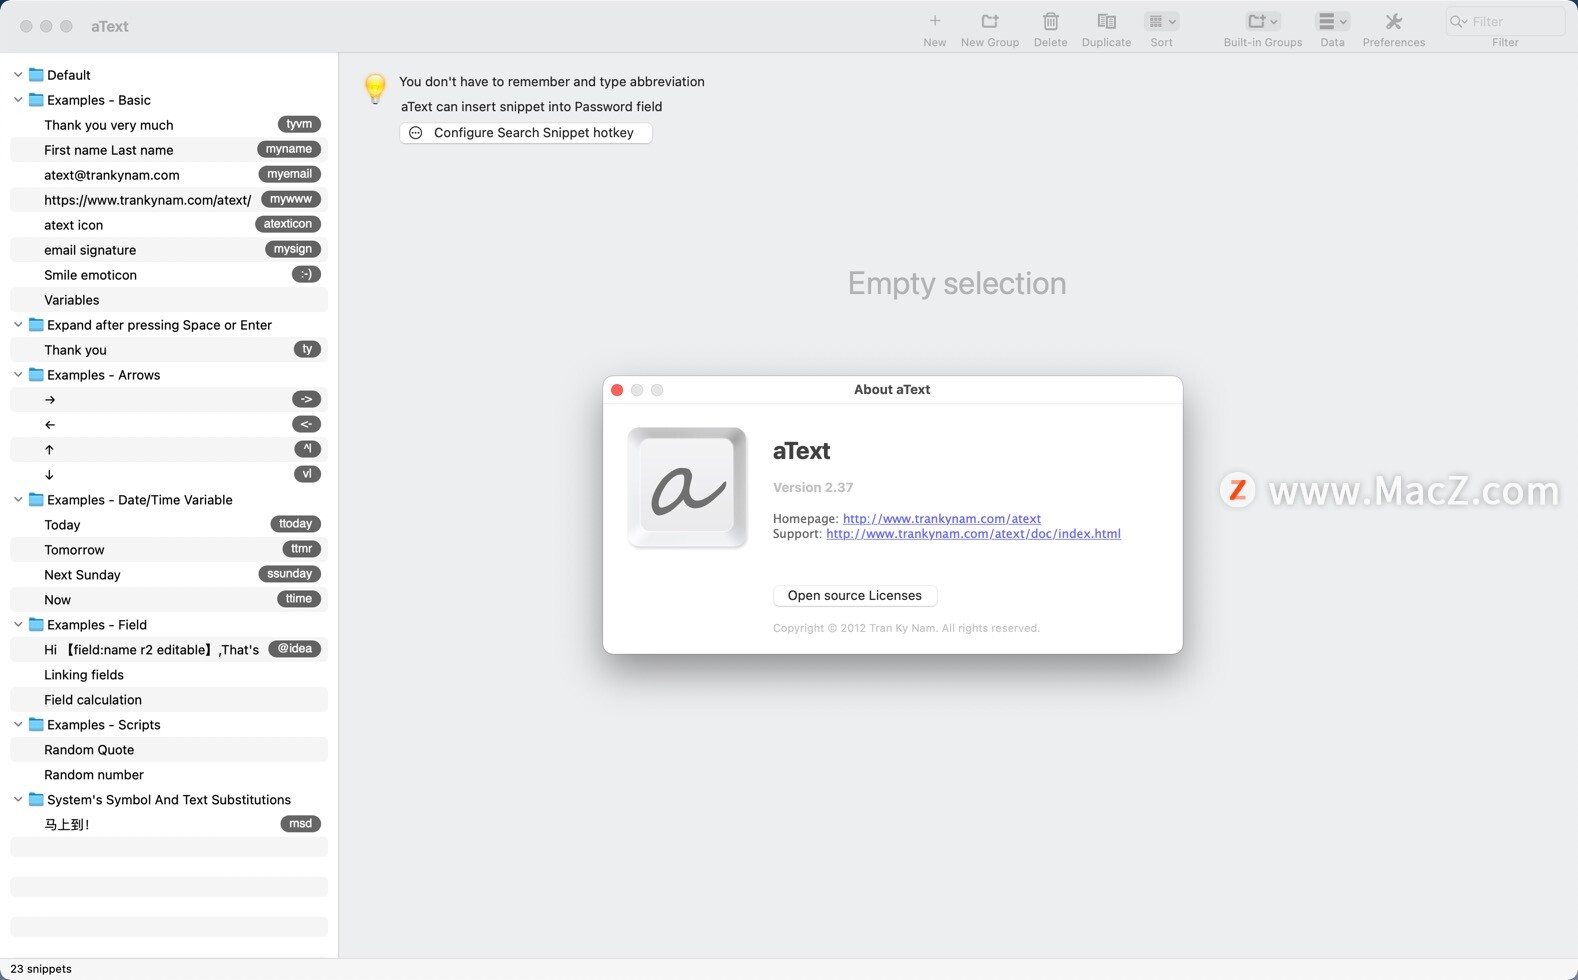Click Open source Licenses button
1578x980 pixels.
pyautogui.click(x=854, y=595)
